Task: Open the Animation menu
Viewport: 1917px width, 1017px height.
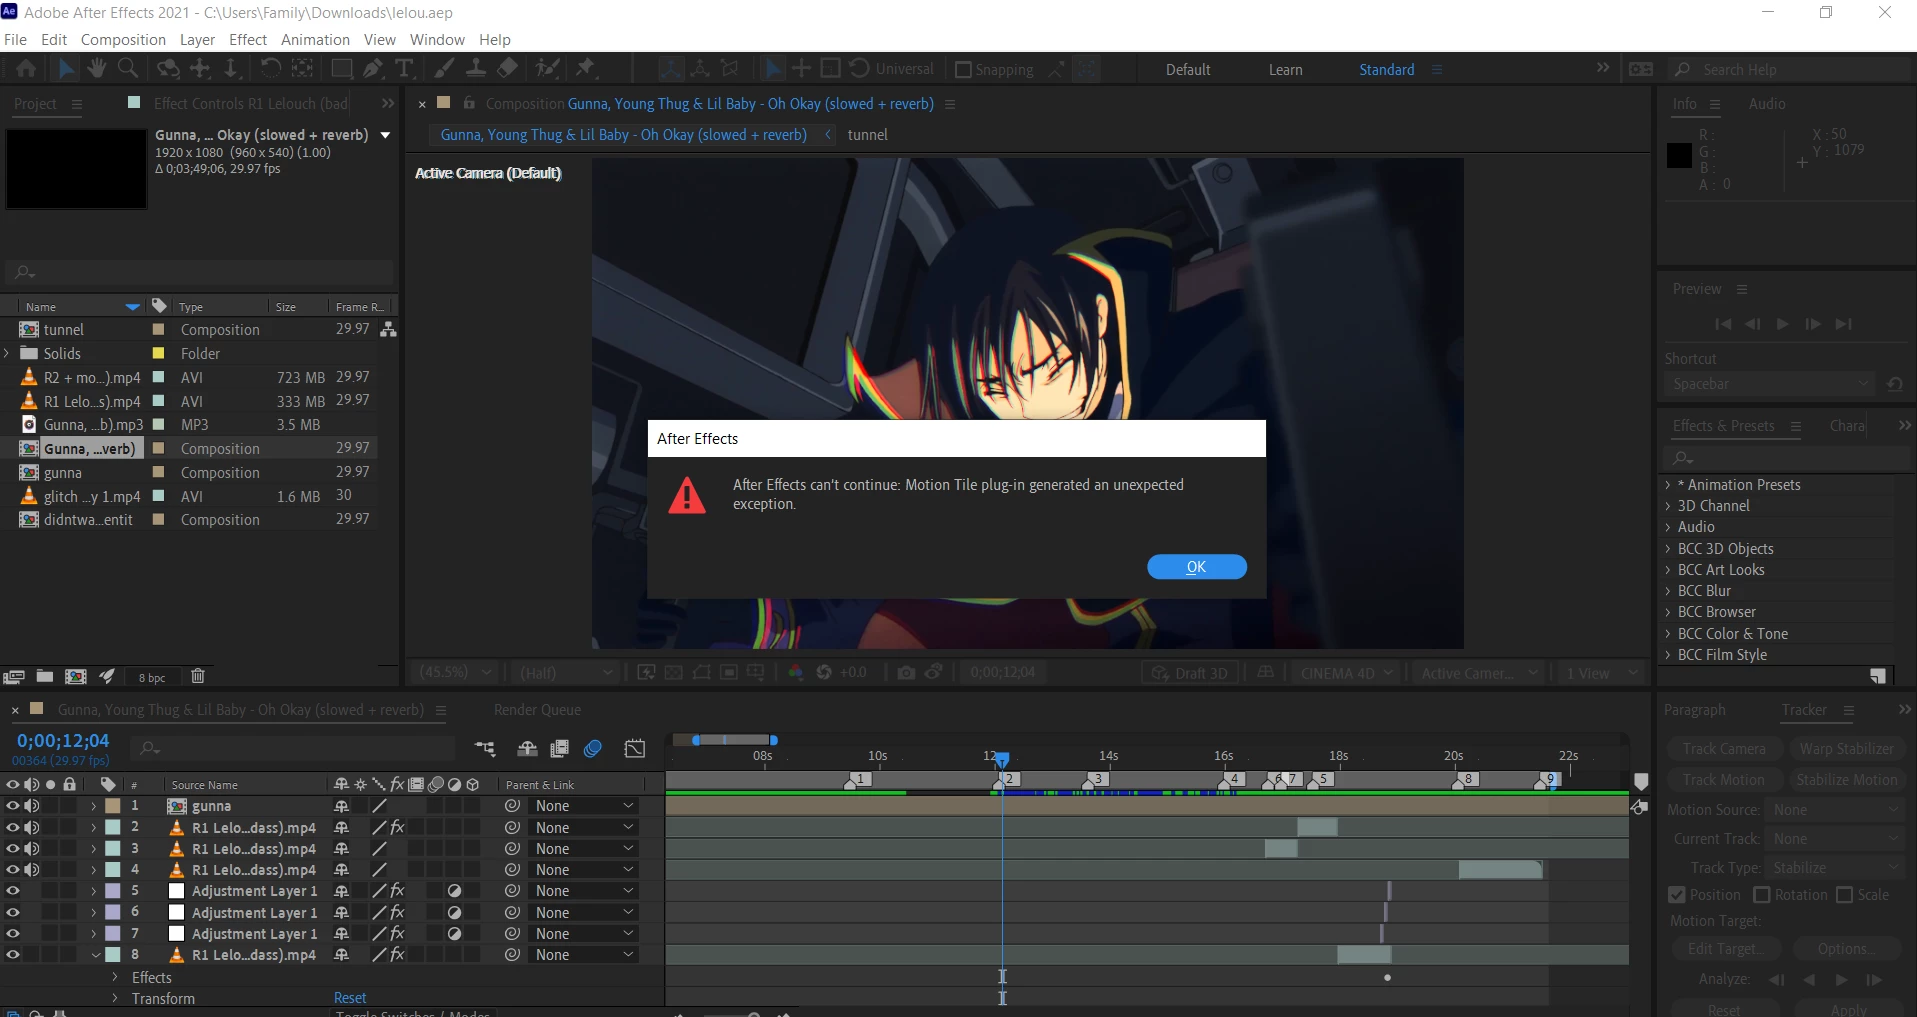Action: (315, 39)
